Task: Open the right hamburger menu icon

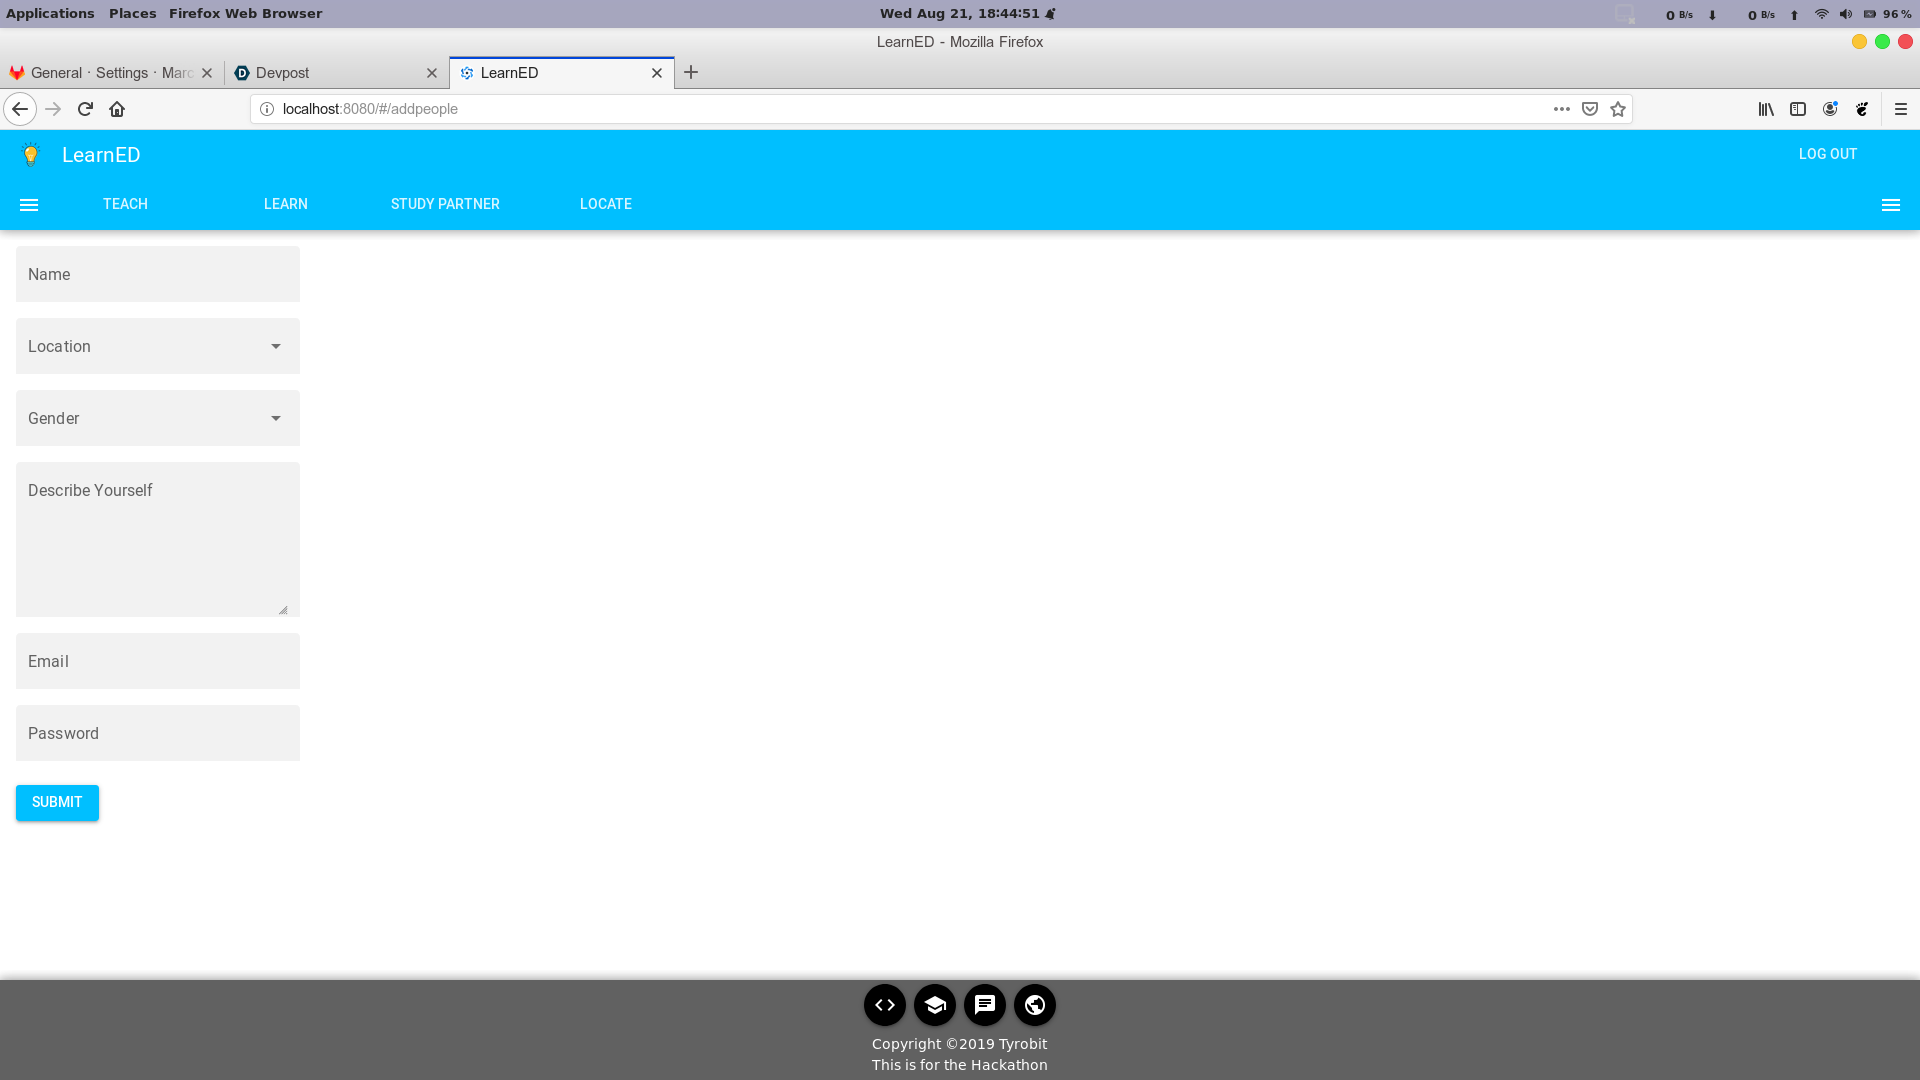Action: [1890, 205]
